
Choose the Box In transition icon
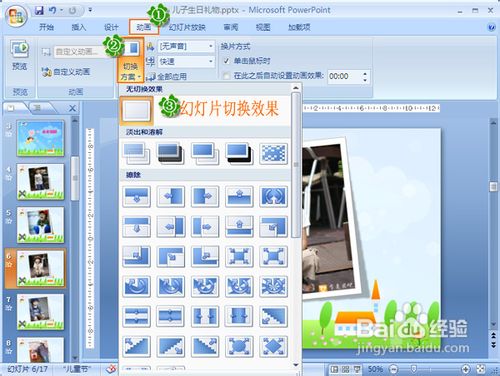pos(239,256)
